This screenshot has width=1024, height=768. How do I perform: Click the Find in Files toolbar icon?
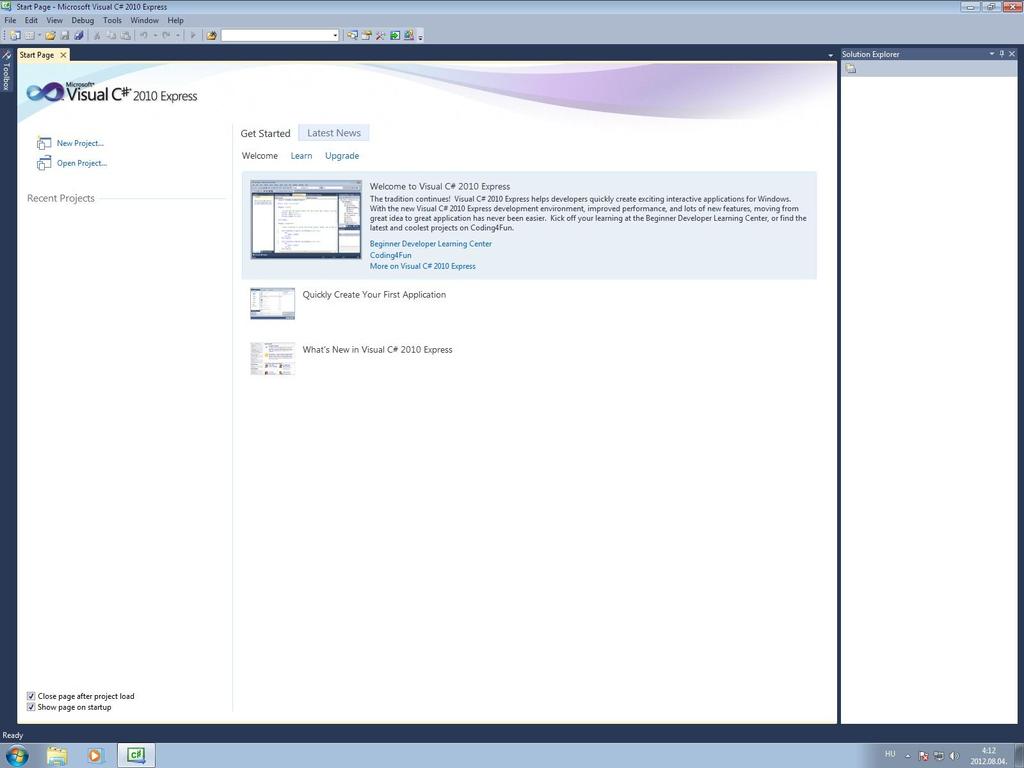(x=211, y=35)
